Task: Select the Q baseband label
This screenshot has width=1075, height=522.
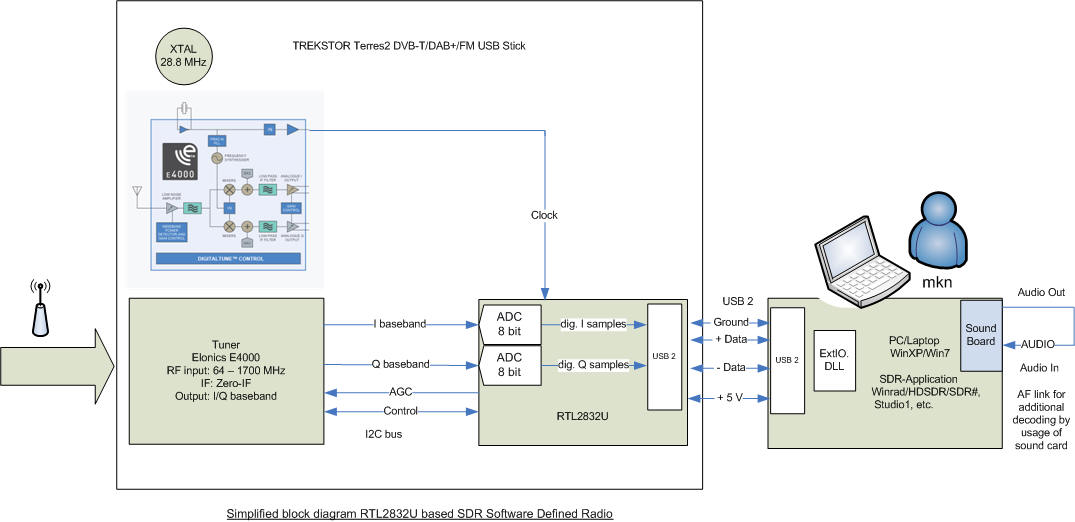Action: tap(400, 364)
